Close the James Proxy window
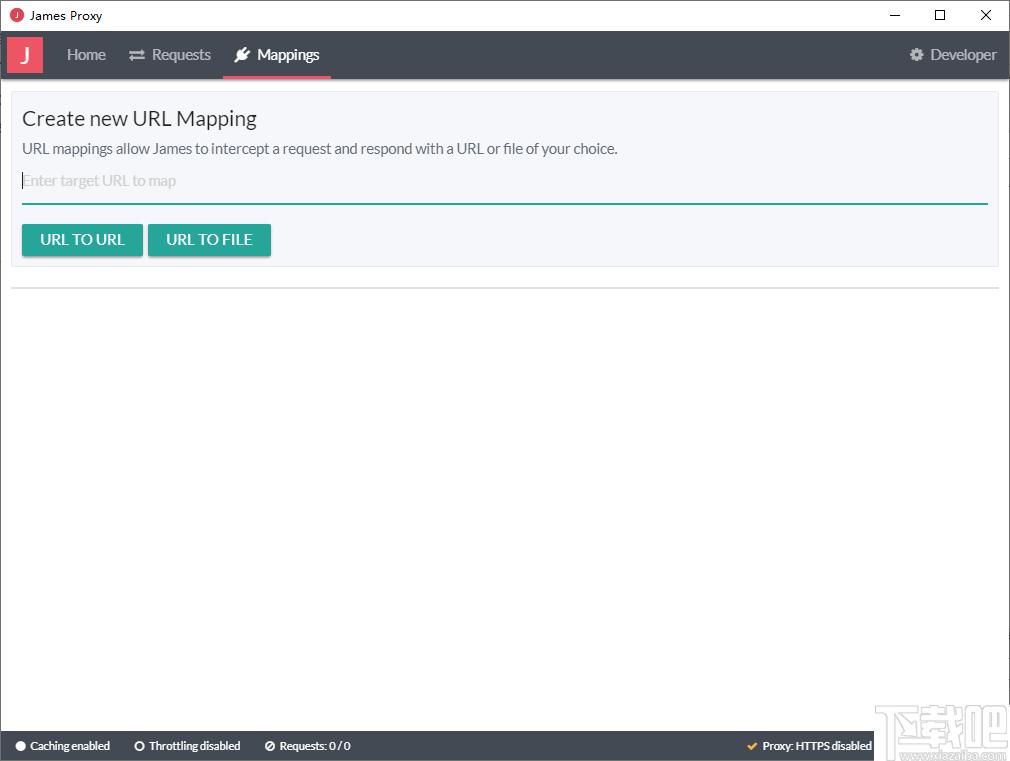The width and height of the screenshot is (1010, 761). 986,15
